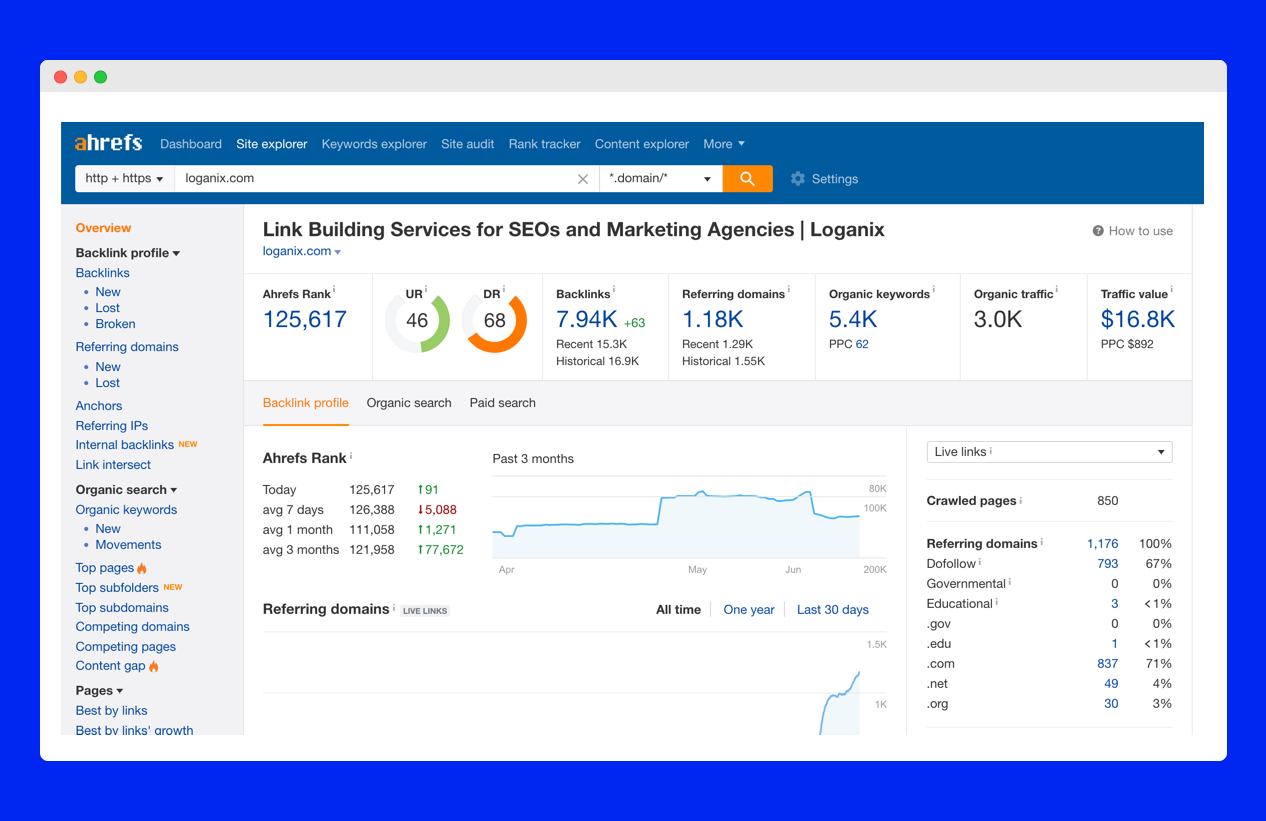Click info icon beside Referring domains stat card
The height and width of the screenshot is (821, 1266).
point(789,290)
